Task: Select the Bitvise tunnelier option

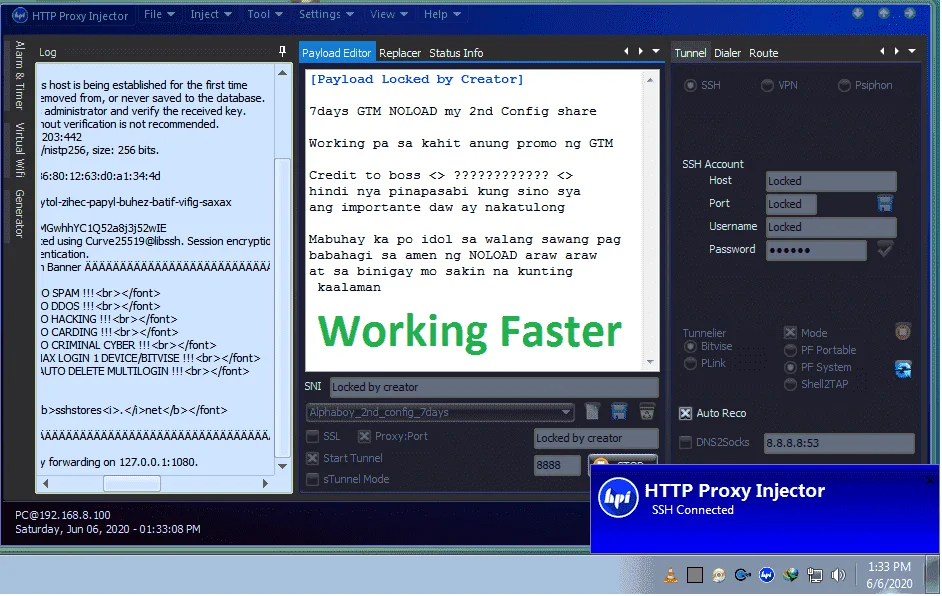Action: click(690, 347)
